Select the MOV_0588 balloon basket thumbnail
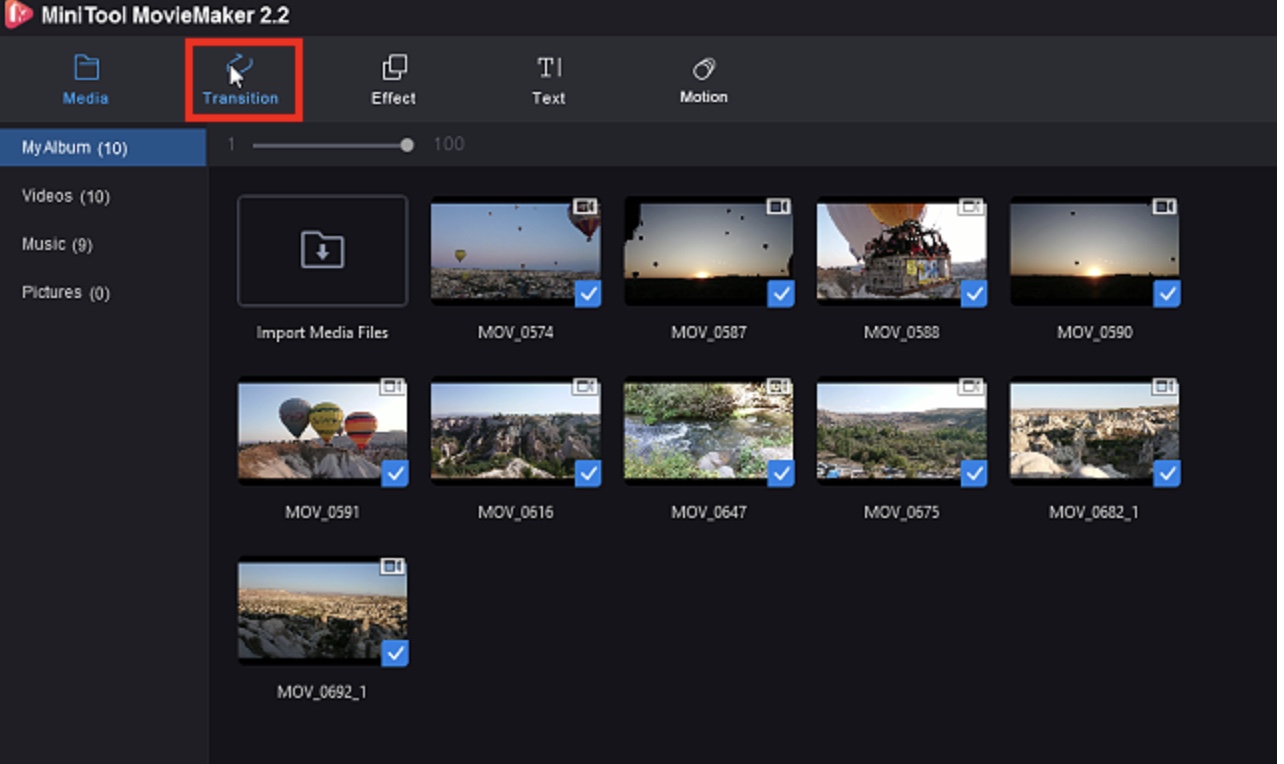This screenshot has height=764, width=1284. coord(902,250)
